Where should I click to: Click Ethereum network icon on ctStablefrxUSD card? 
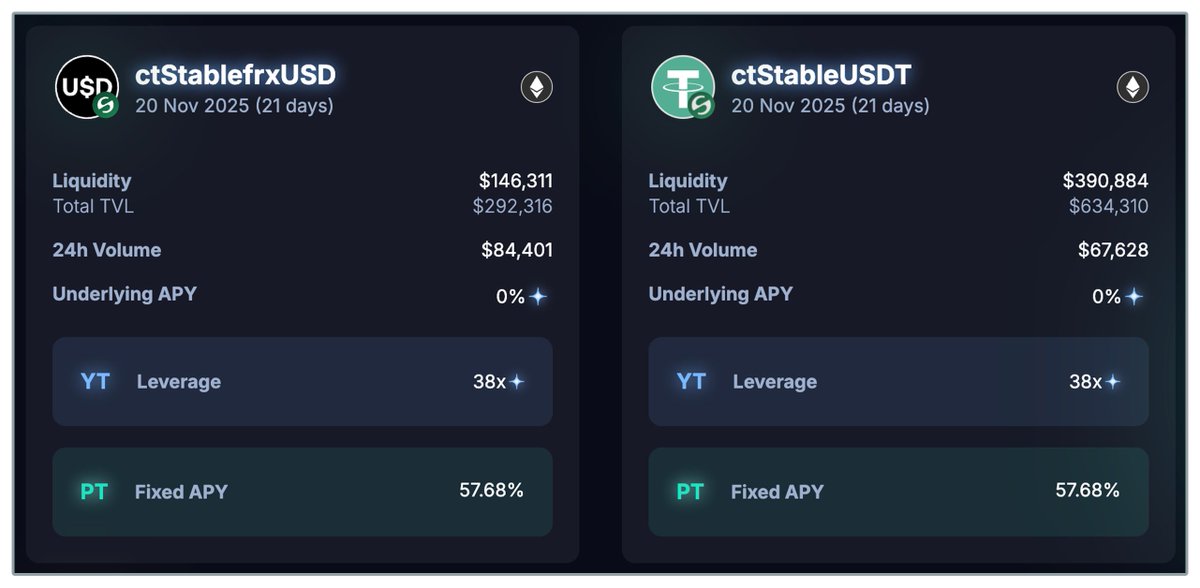coord(537,87)
